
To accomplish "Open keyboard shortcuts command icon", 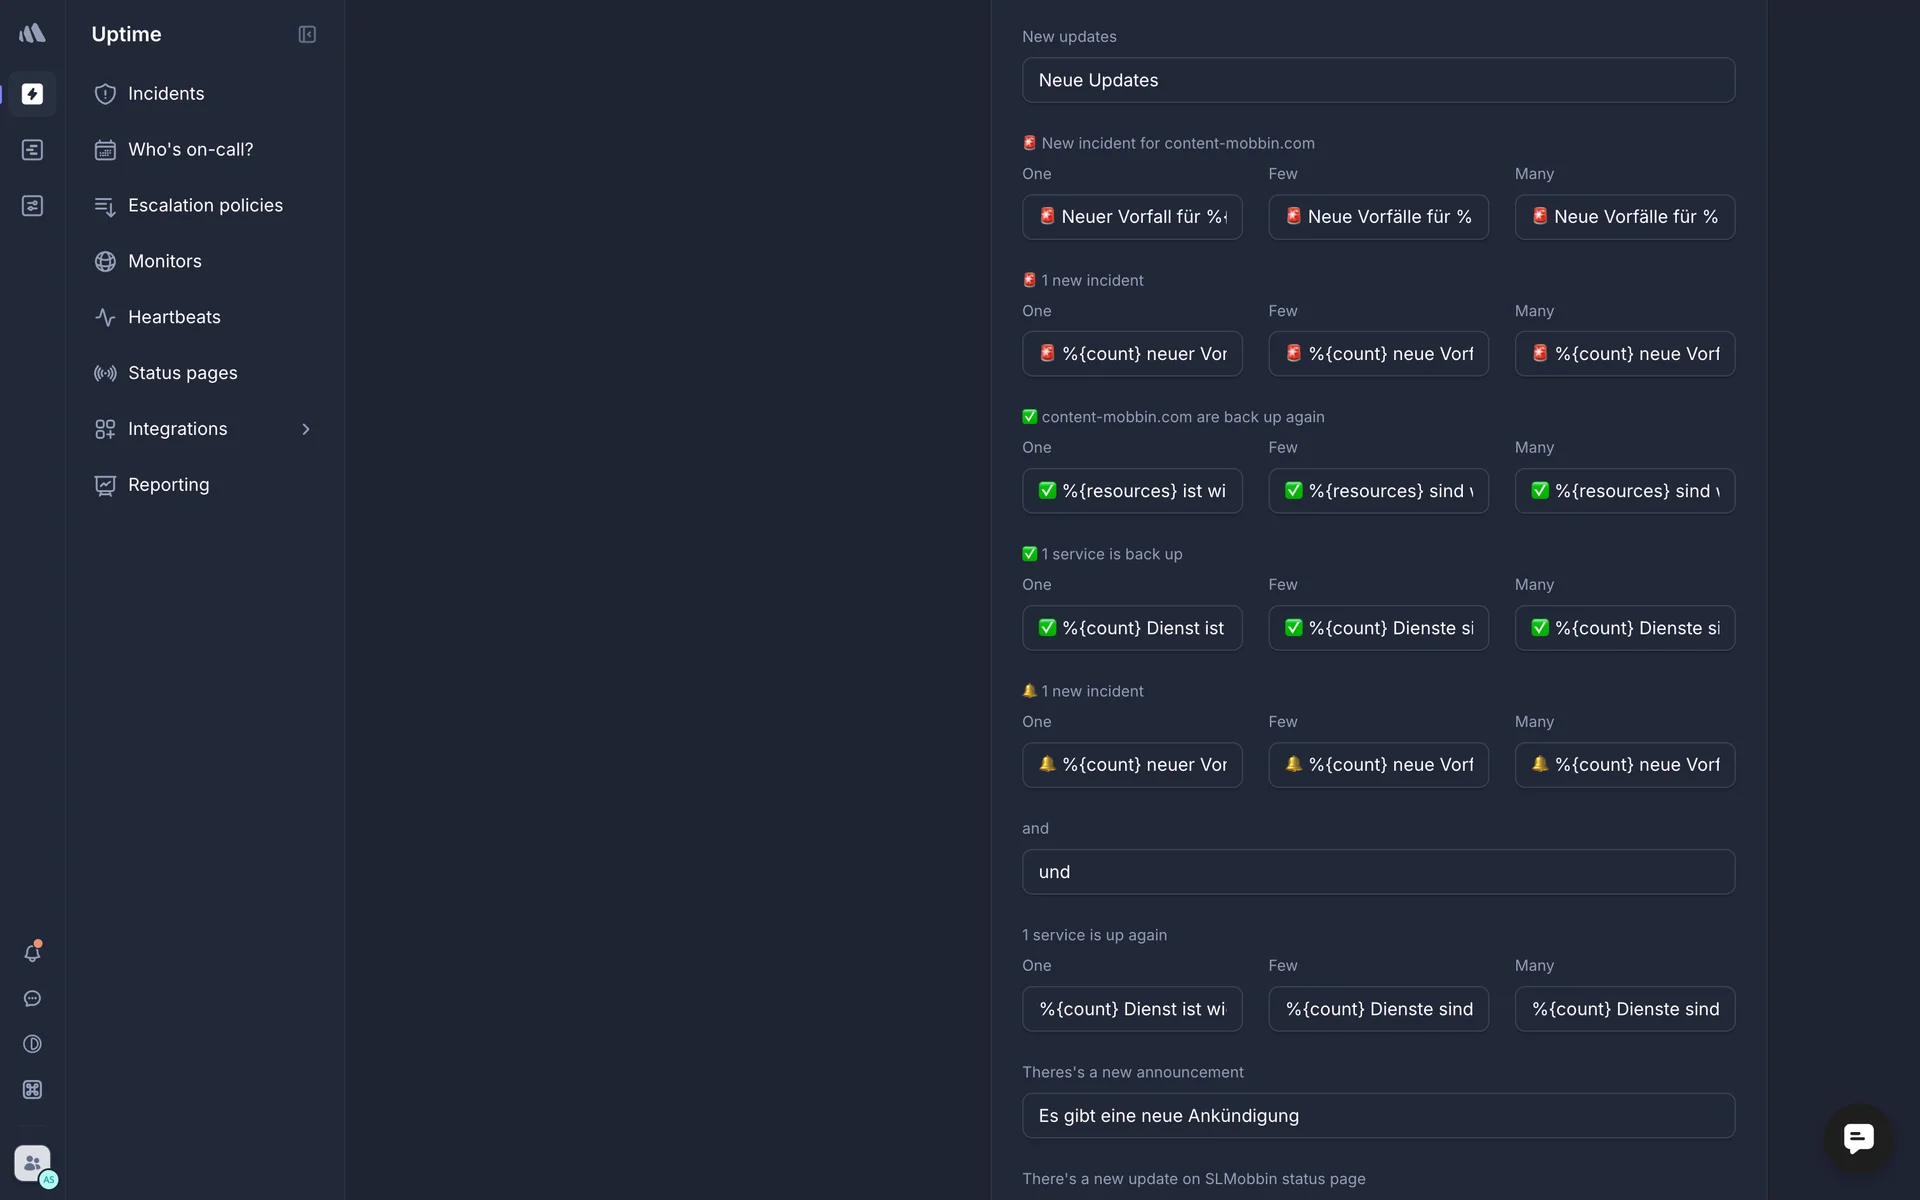I will click(32, 1090).
